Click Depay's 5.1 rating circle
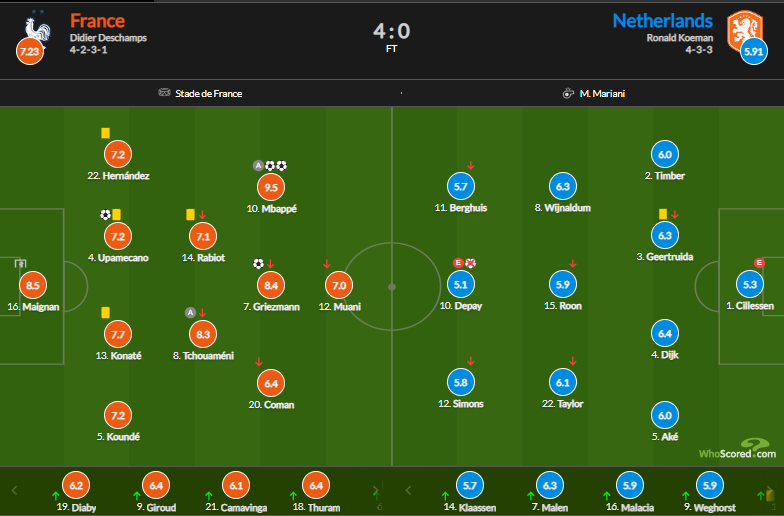The image size is (784, 516). point(461,284)
